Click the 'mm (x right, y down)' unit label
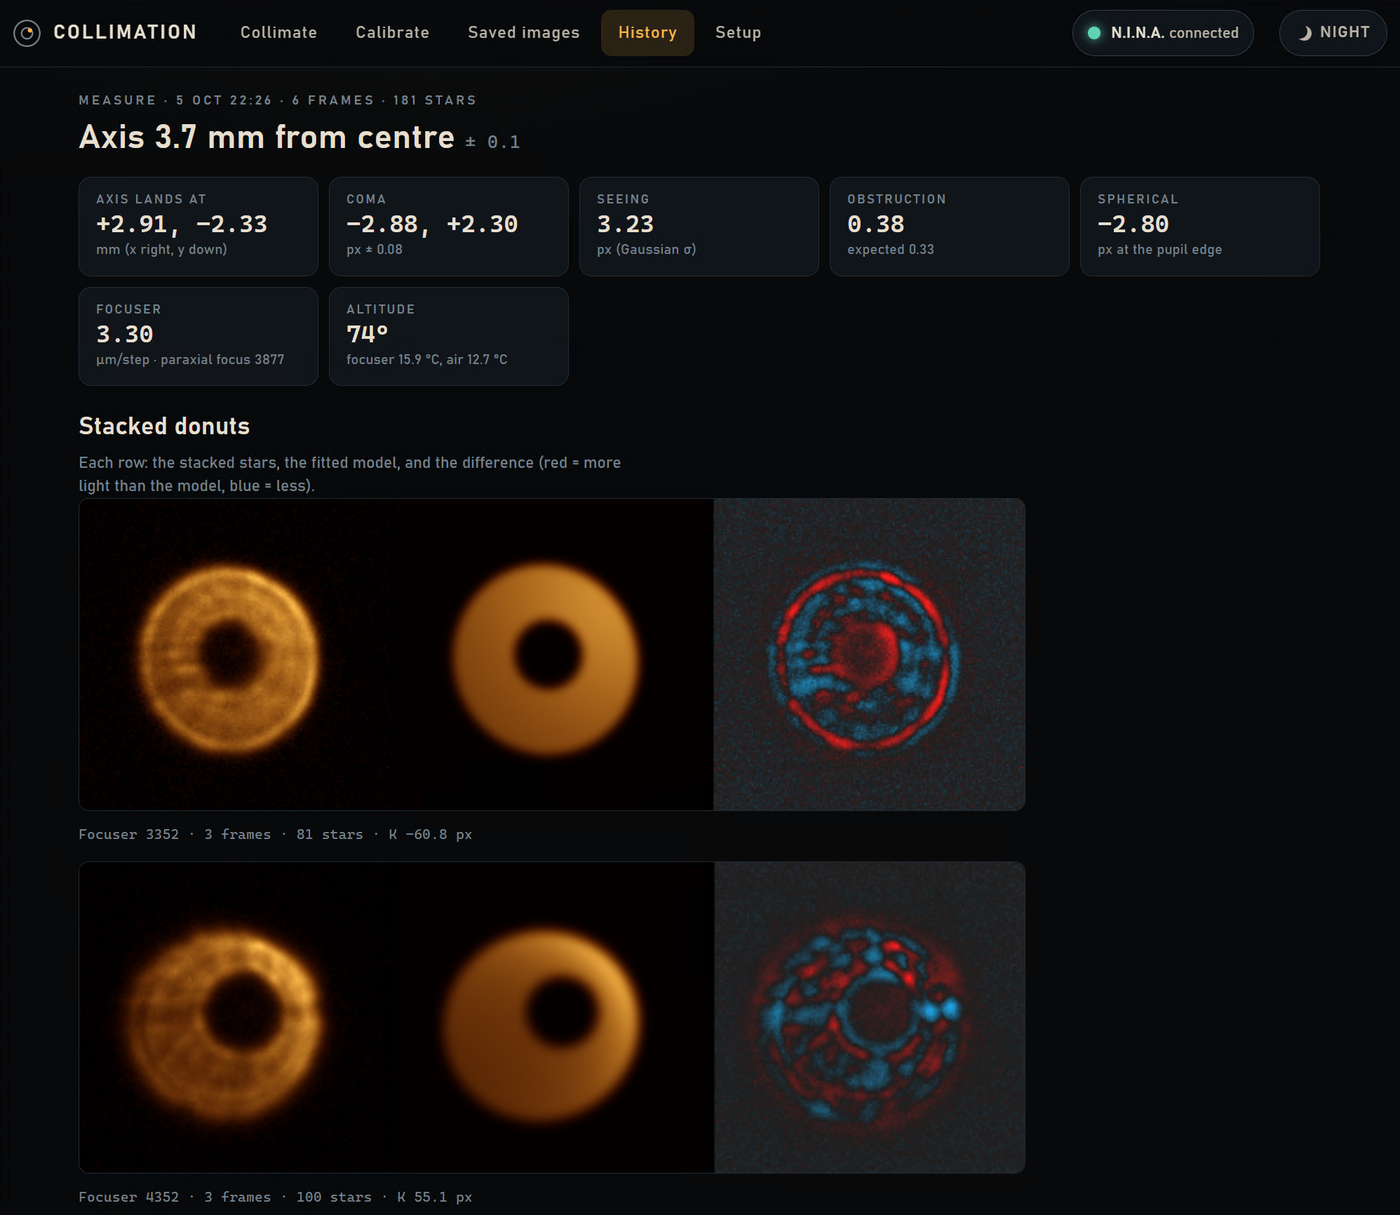Viewport: 1400px width, 1215px height. pos(161,250)
